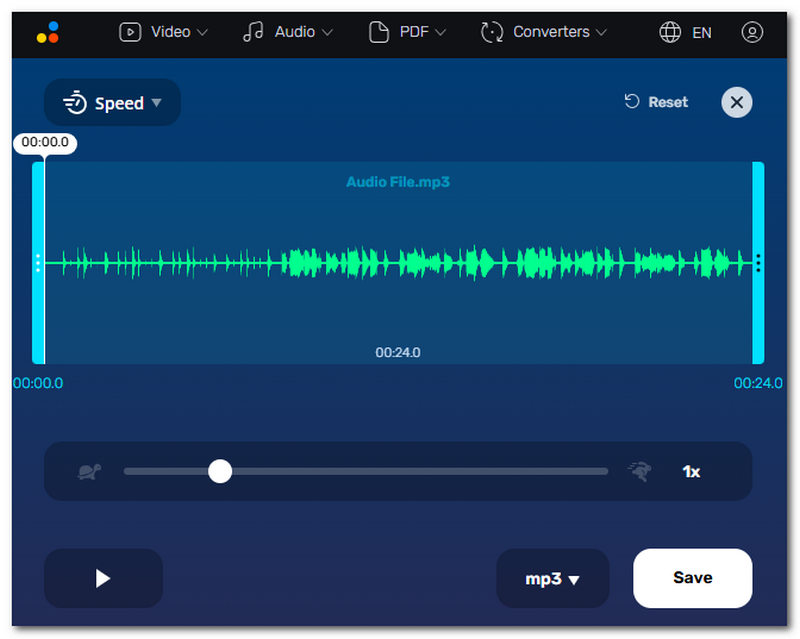
Task: Open the Video menu
Action: [x=163, y=32]
